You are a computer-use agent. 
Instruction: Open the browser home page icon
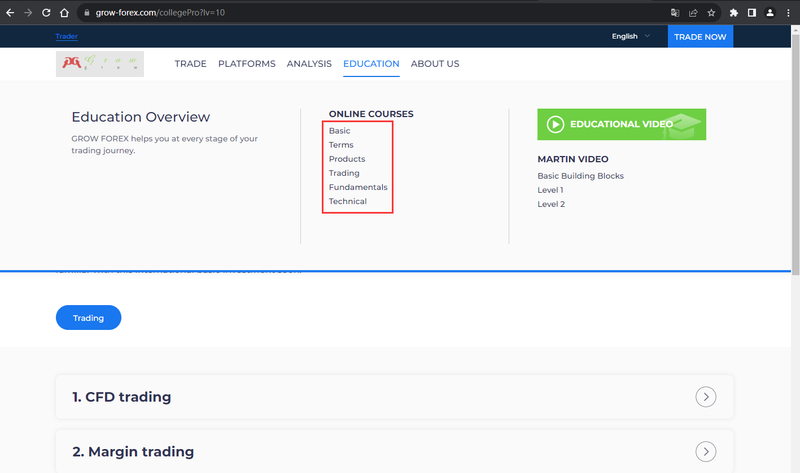pyautogui.click(x=64, y=13)
